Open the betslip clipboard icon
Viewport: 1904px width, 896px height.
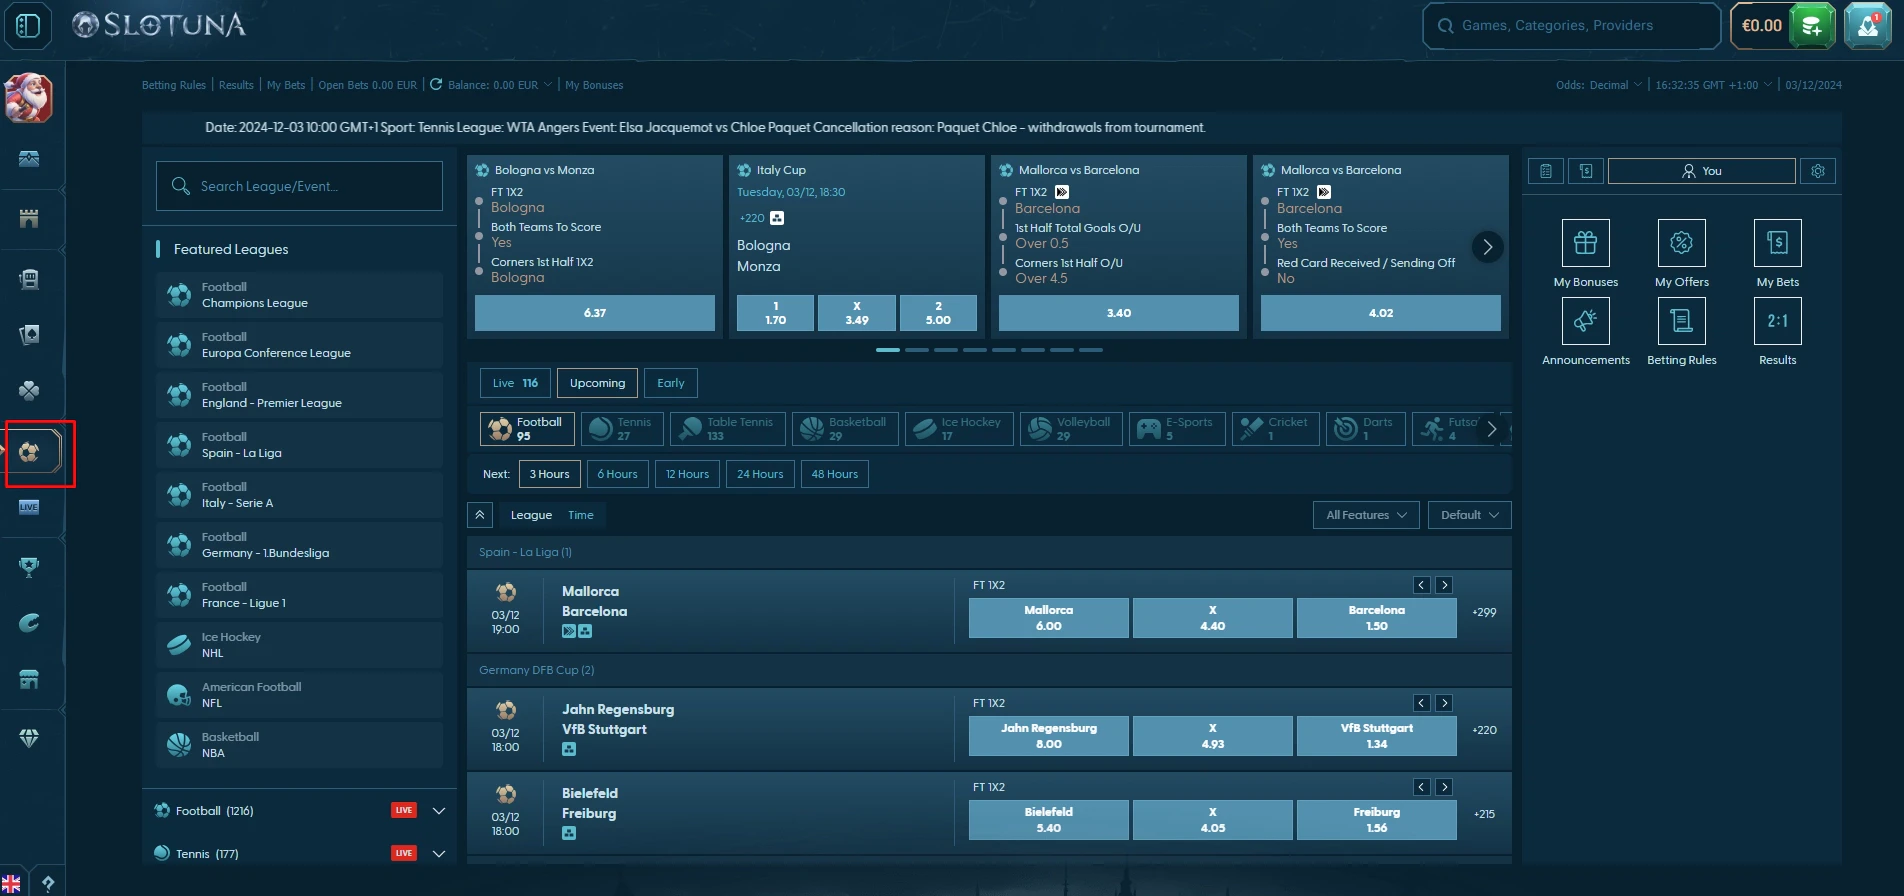(x=1546, y=171)
